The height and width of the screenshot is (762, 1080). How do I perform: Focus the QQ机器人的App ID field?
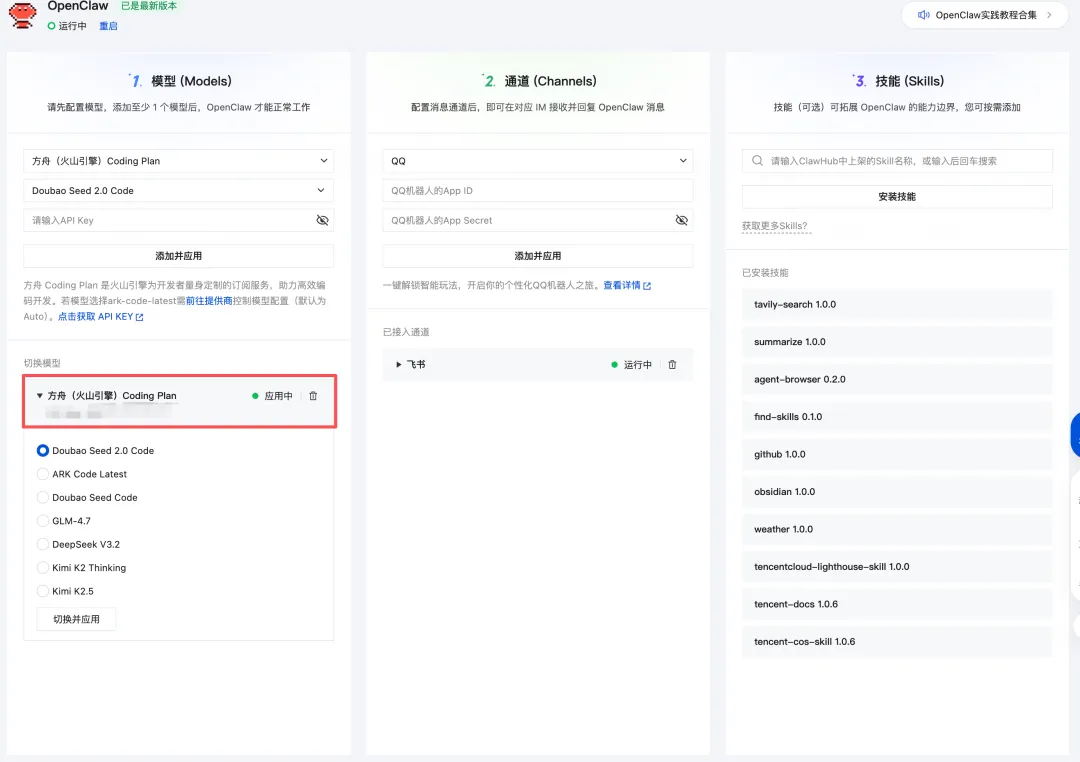(x=537, y=190)
